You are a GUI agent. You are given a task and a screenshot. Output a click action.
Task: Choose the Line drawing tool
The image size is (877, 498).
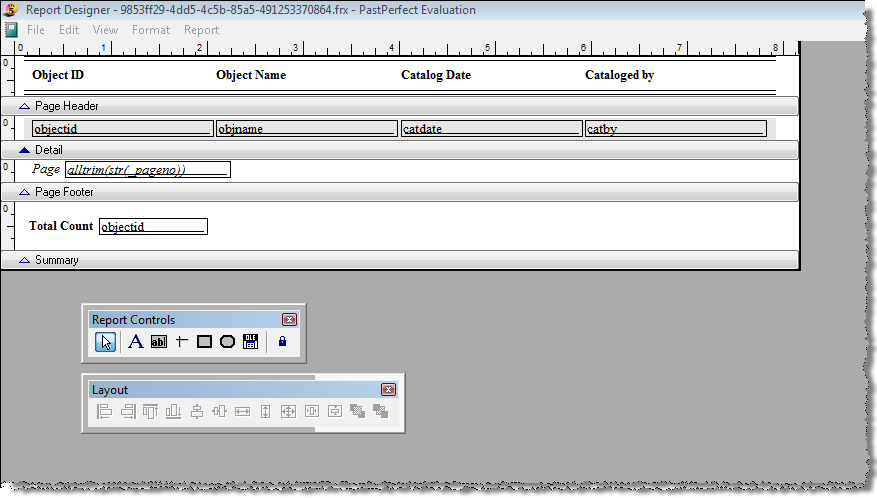182,341
